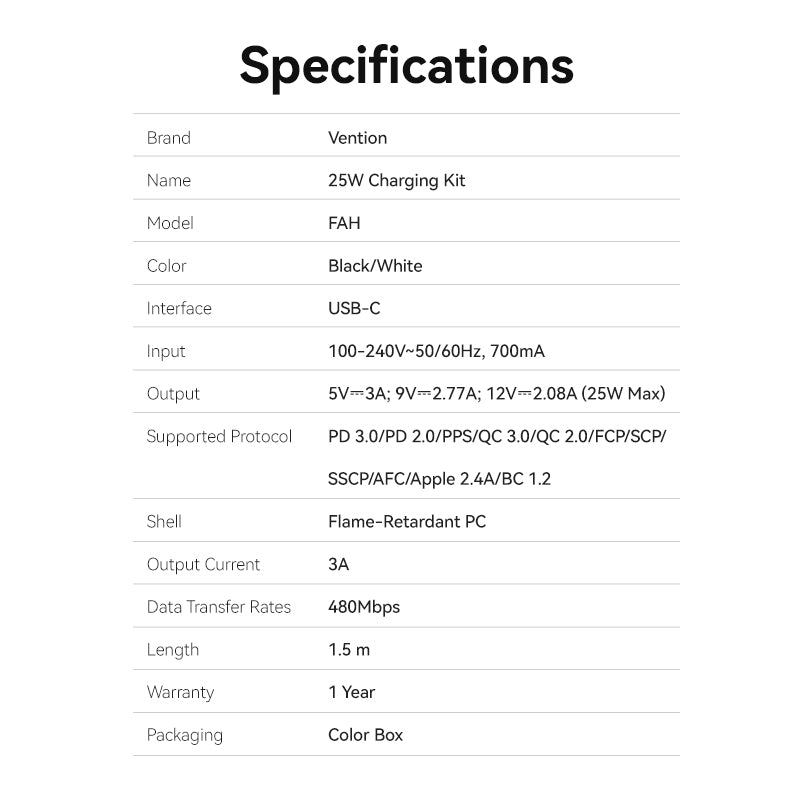
Task: Click the Interface row label
Action: coord(179,309)
